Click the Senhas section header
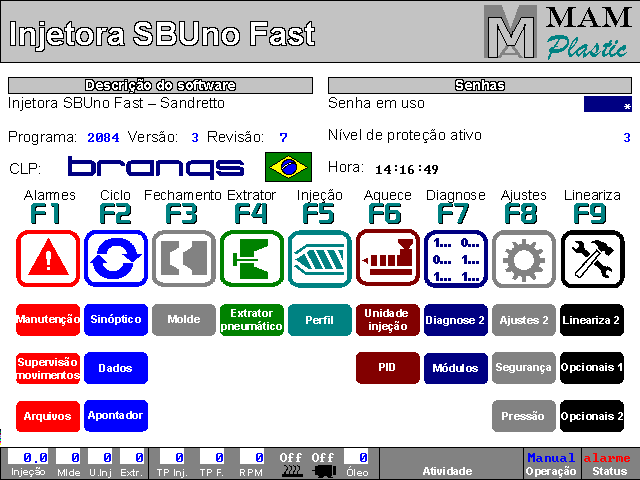 click(480, 85)
